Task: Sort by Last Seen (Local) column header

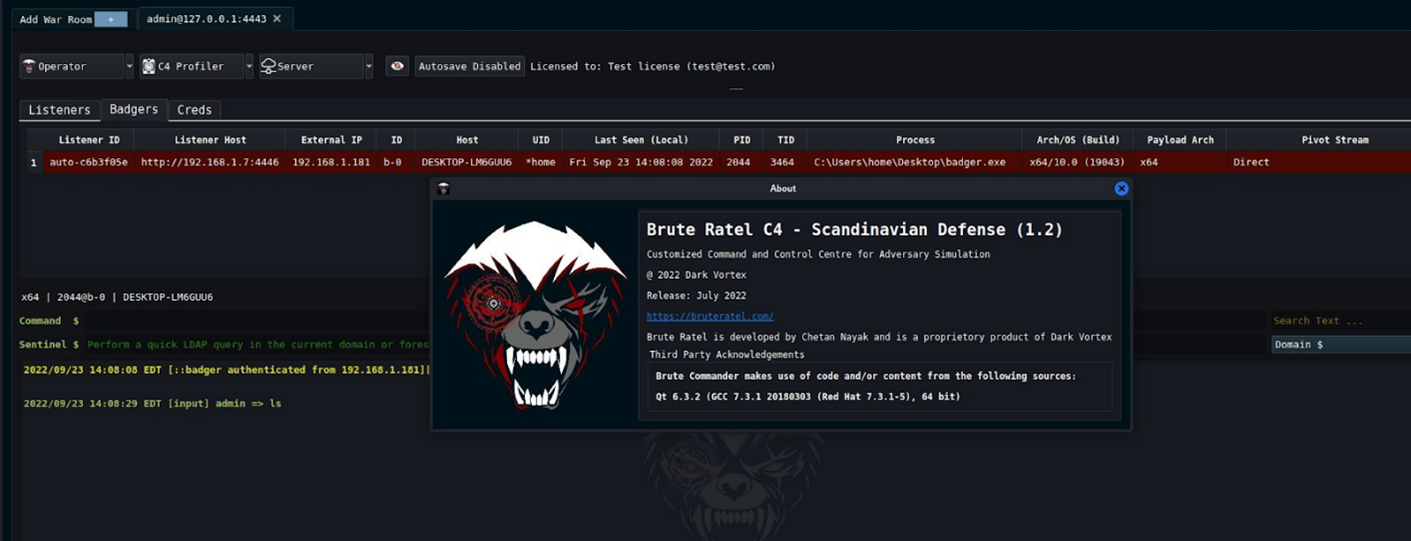Action: coord(640,140)
